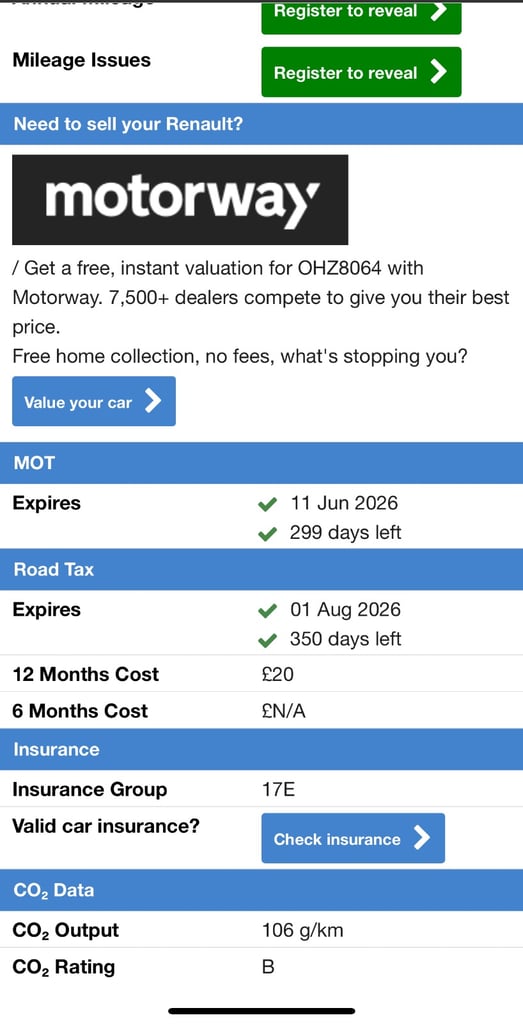Screen dimensions: 523x1024
Task: Select the Insurance section header
Action: pos(261,749)
